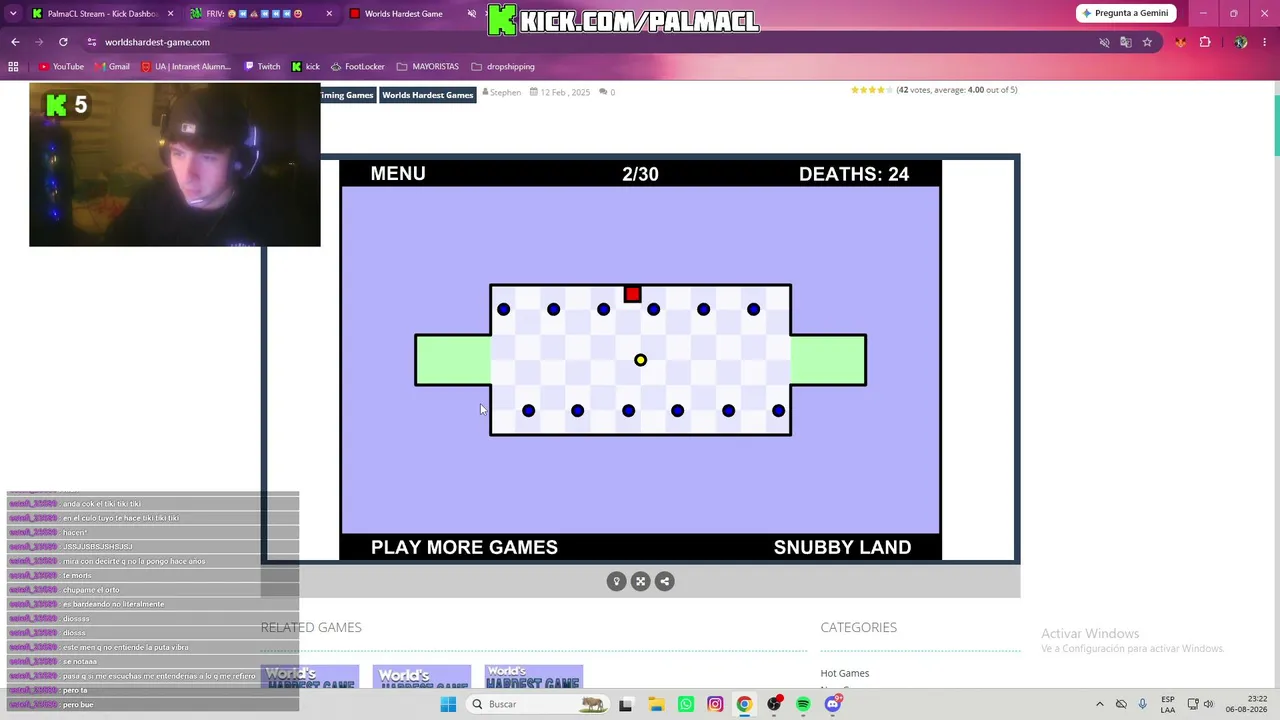The image size is (1280, 720).
Task: Open the first related game thumbnail
Action: click(310, 677)
